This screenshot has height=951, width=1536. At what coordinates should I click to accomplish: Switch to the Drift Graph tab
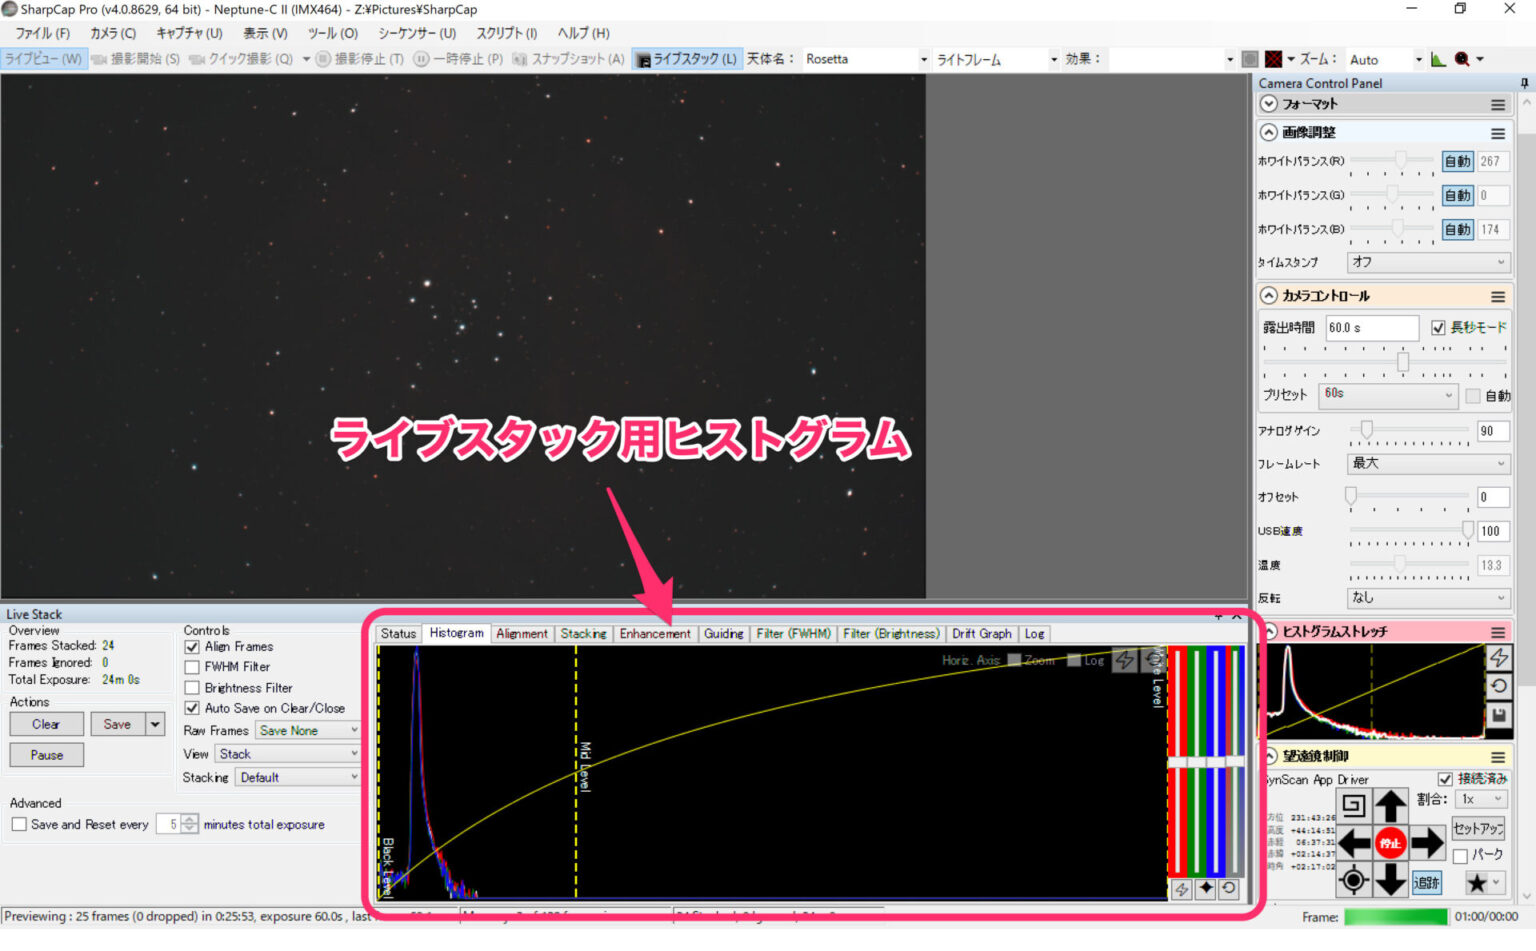coord(982,634)
